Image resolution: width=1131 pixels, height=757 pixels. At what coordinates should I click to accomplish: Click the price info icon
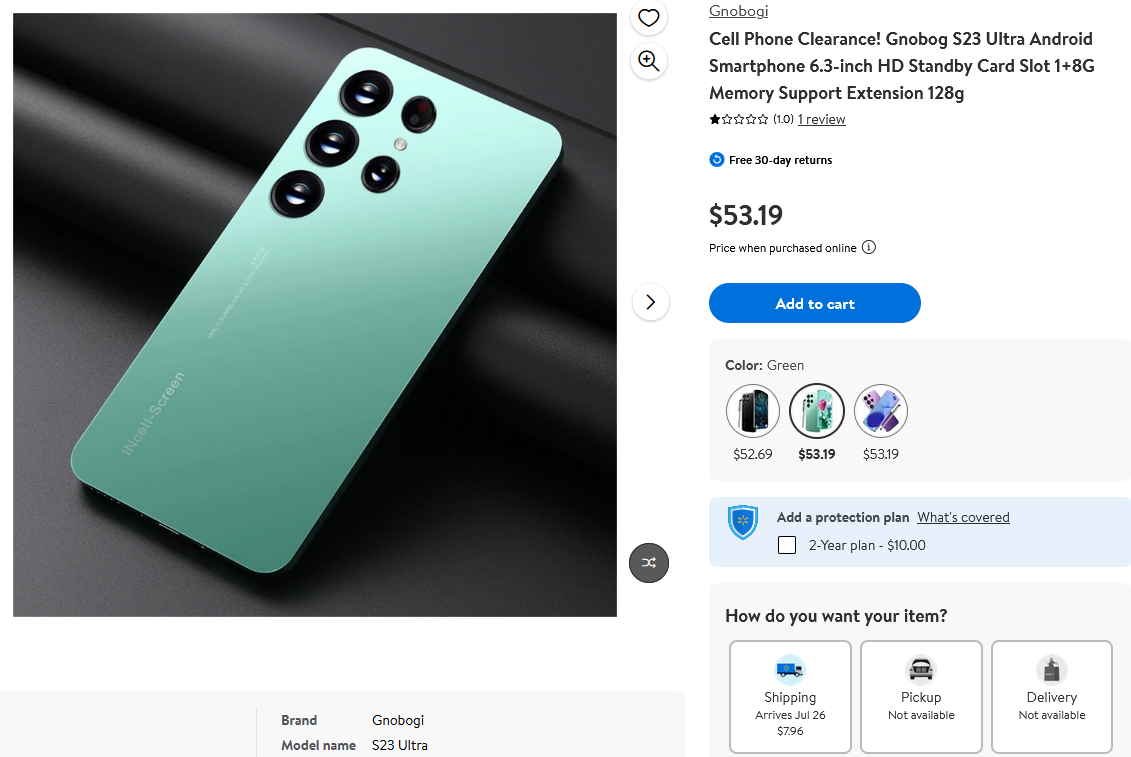869,248
